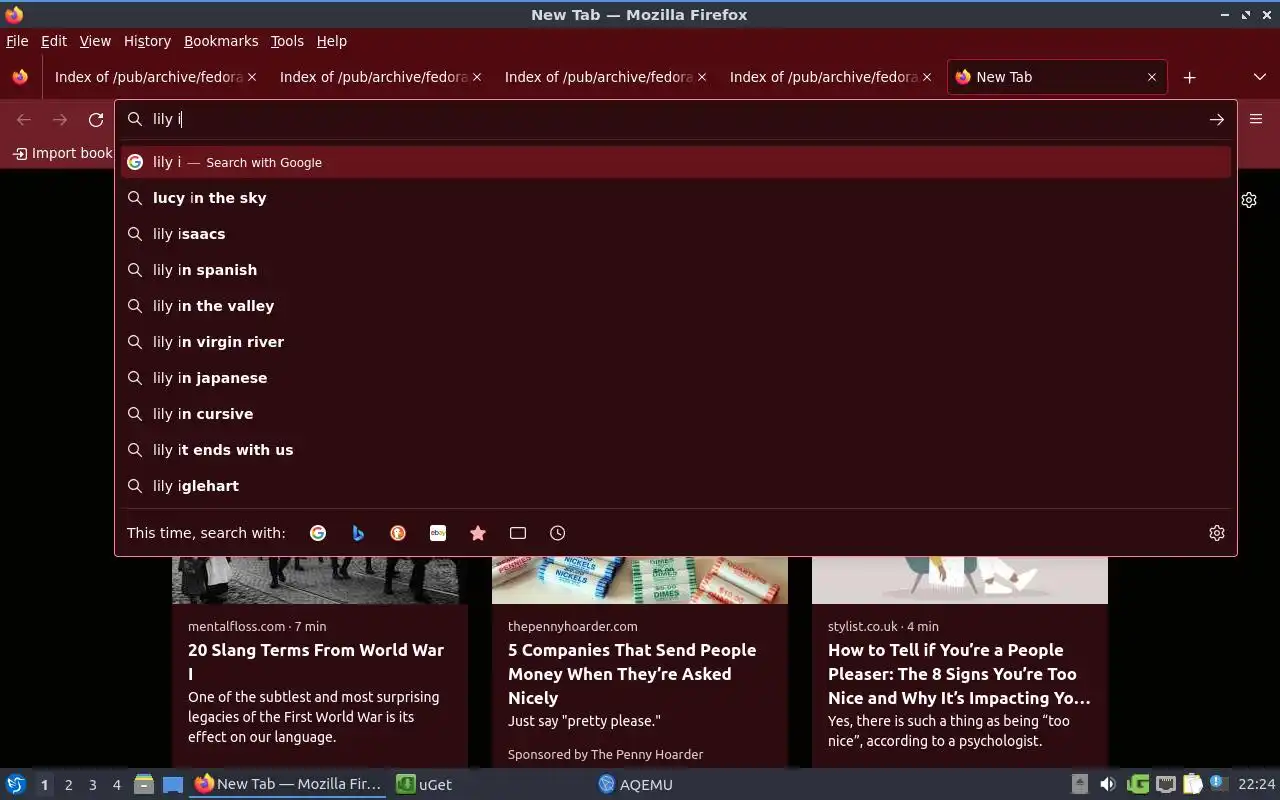Viewport: 1280px width, 800px height.
Task: Switch to workspace 4 in taskbar
Action: pos(116,785)
